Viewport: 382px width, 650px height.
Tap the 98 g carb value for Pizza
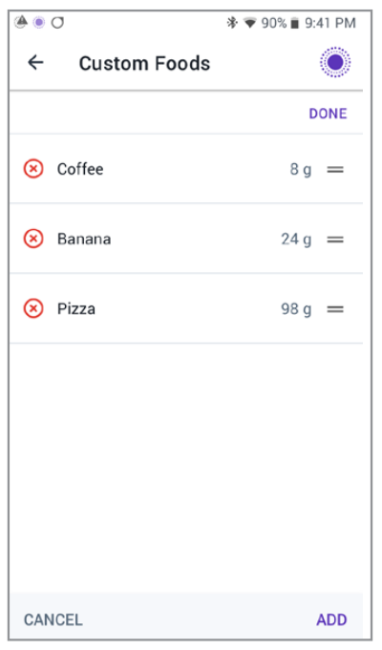[x=296, y=309]
